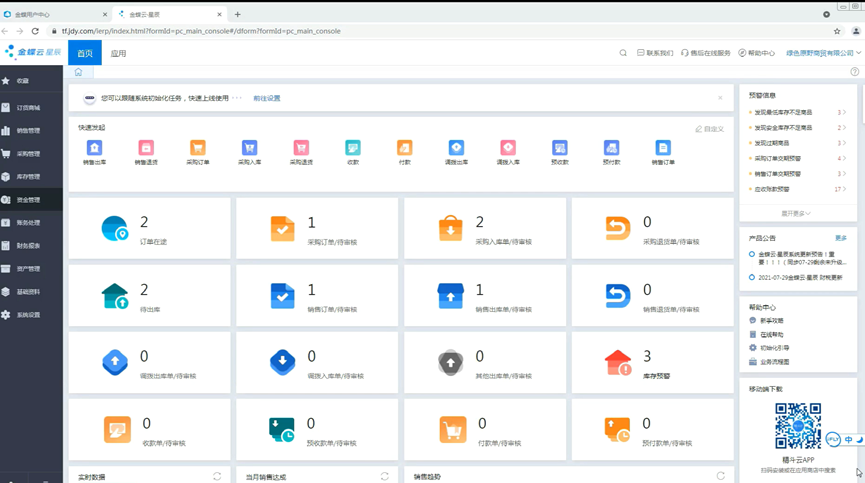Open 账务处理 in the sidebar
The image size is (865, 483).
click(31, 223)
